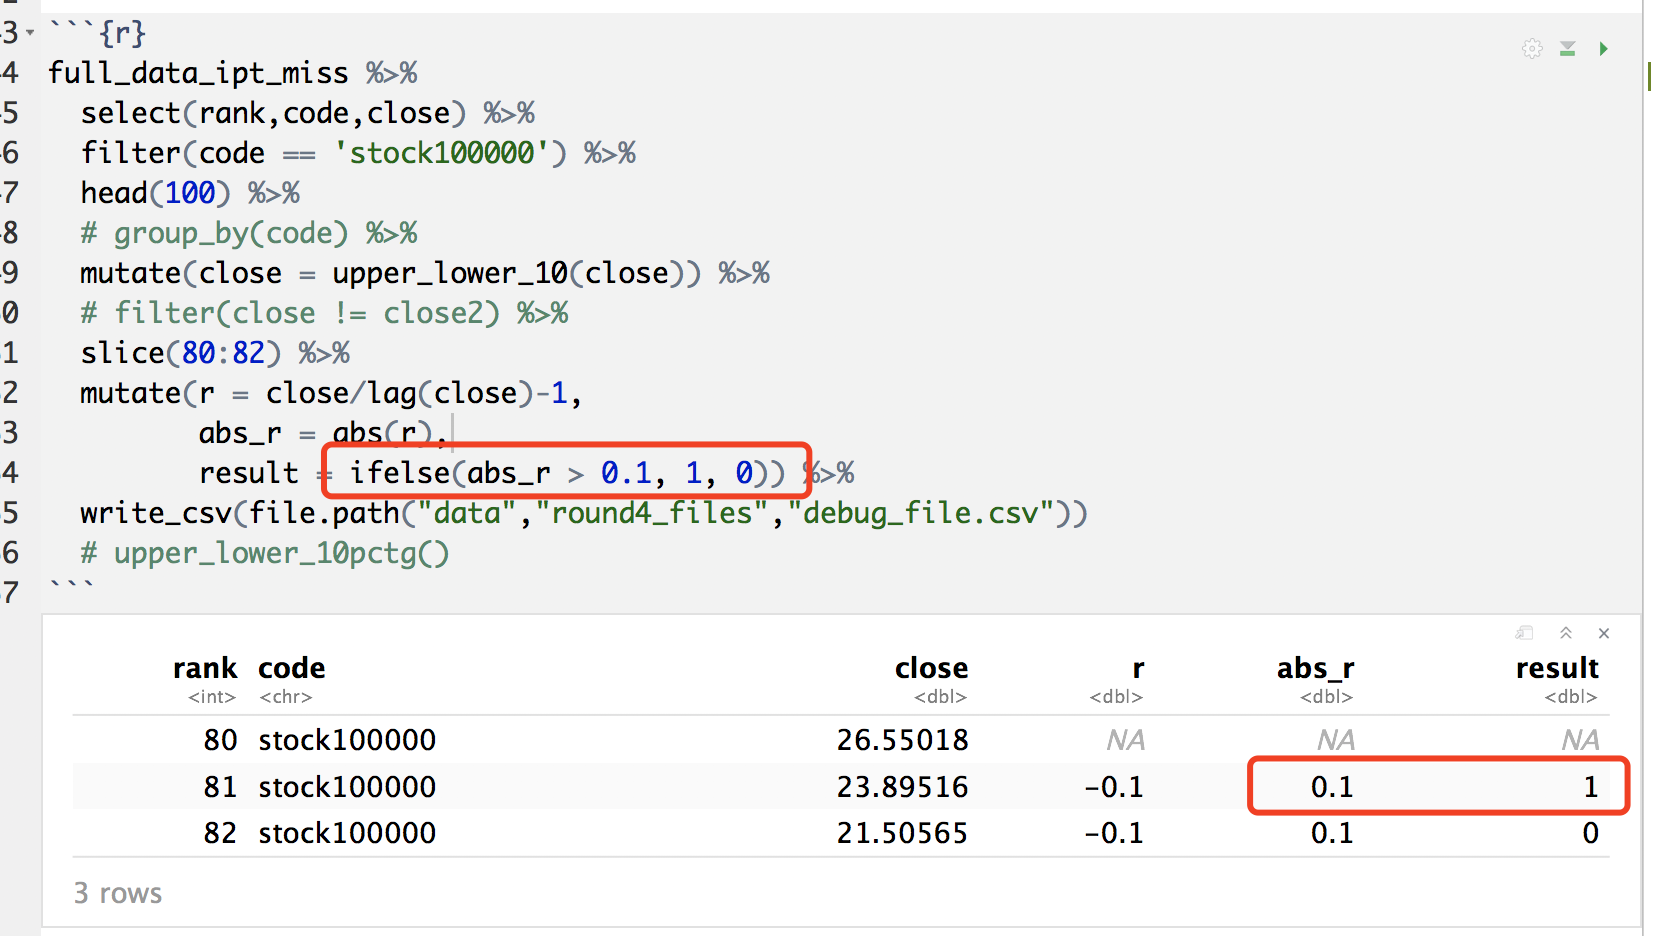
Task: Click ifelse(abs_r > 0.1, 1, 0) expression
Action: tap(559, 473)
